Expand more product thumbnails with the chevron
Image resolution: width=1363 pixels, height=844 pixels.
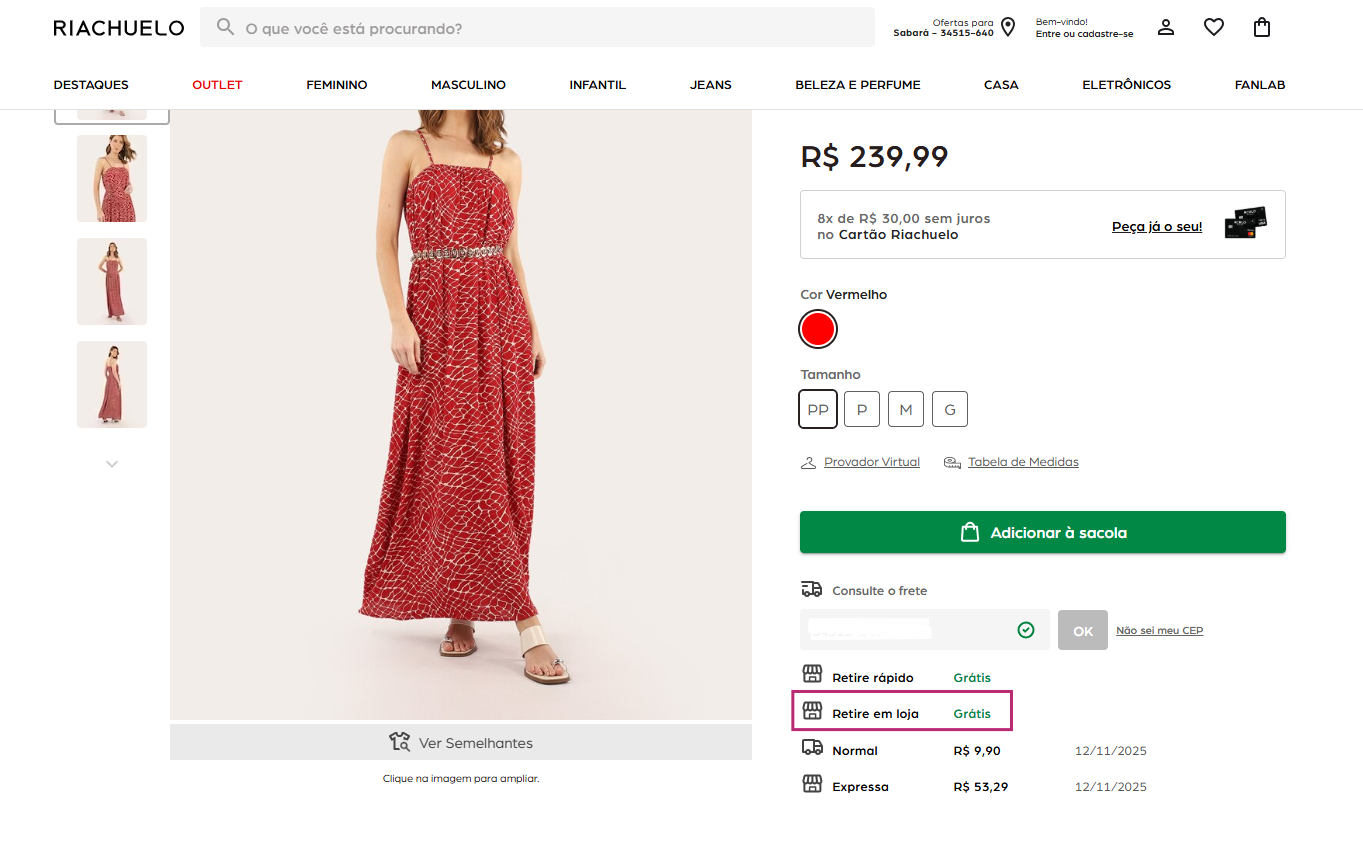[x=111, y=463]
